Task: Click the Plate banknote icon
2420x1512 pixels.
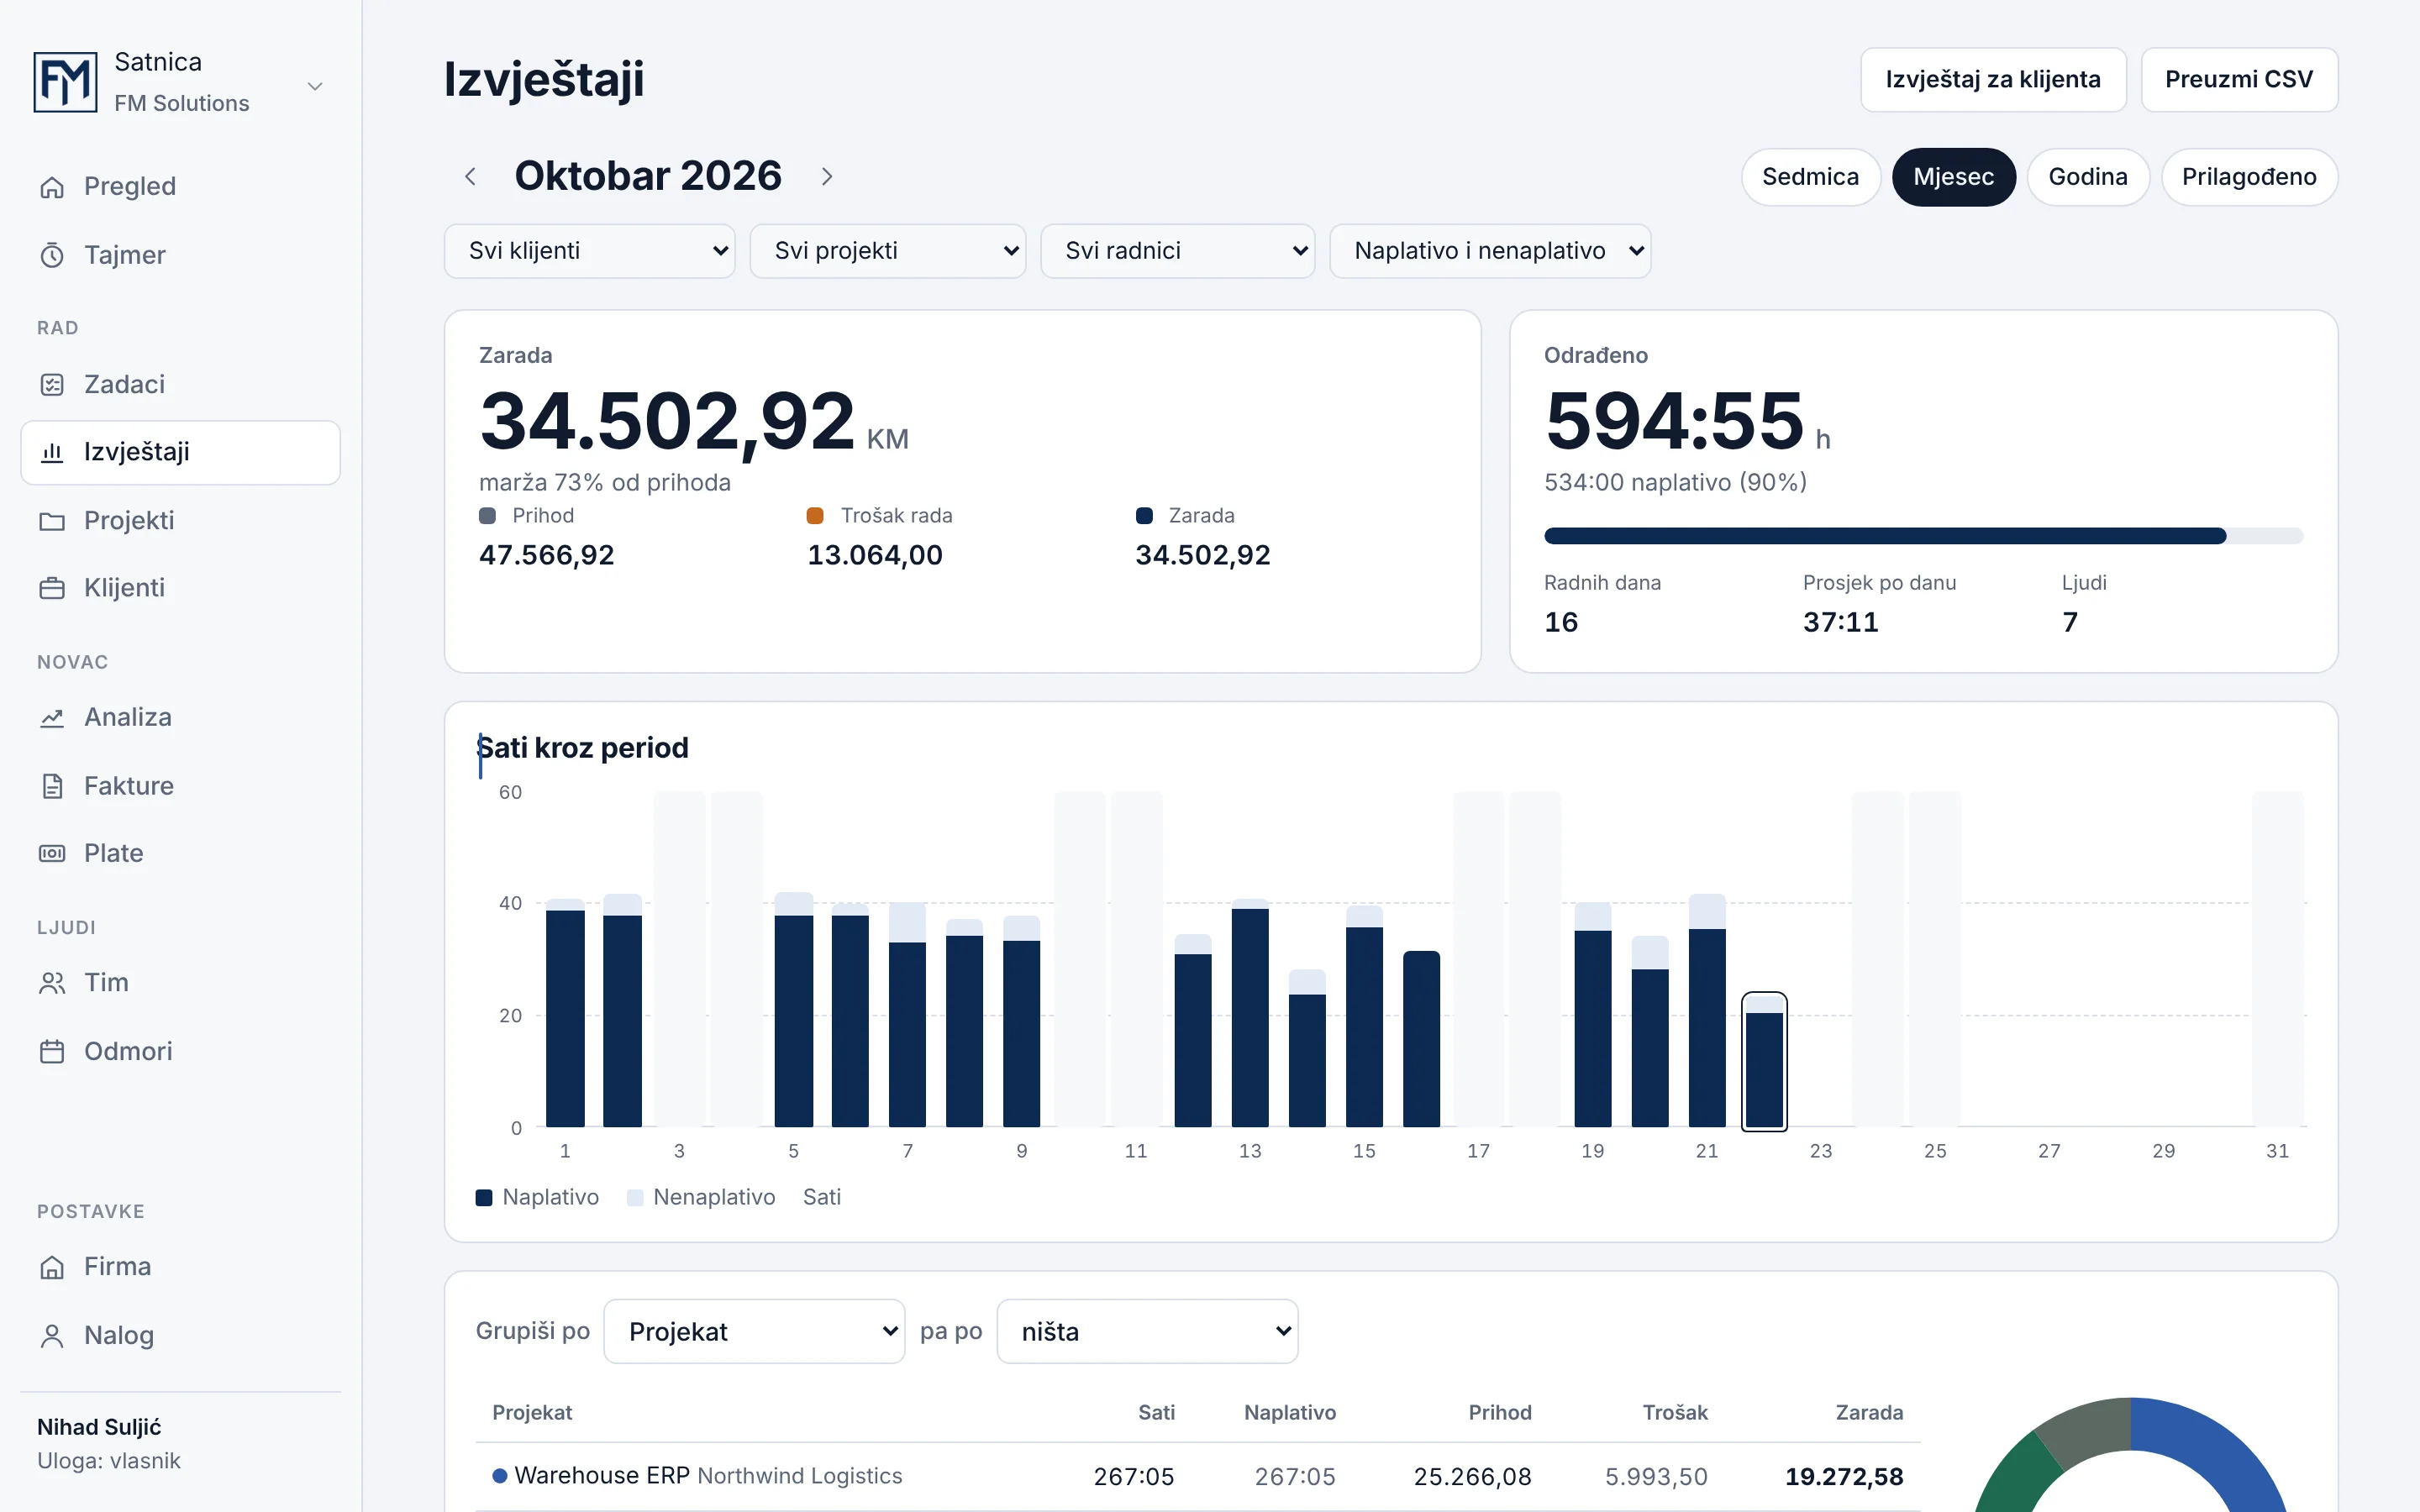Action: 52,853
